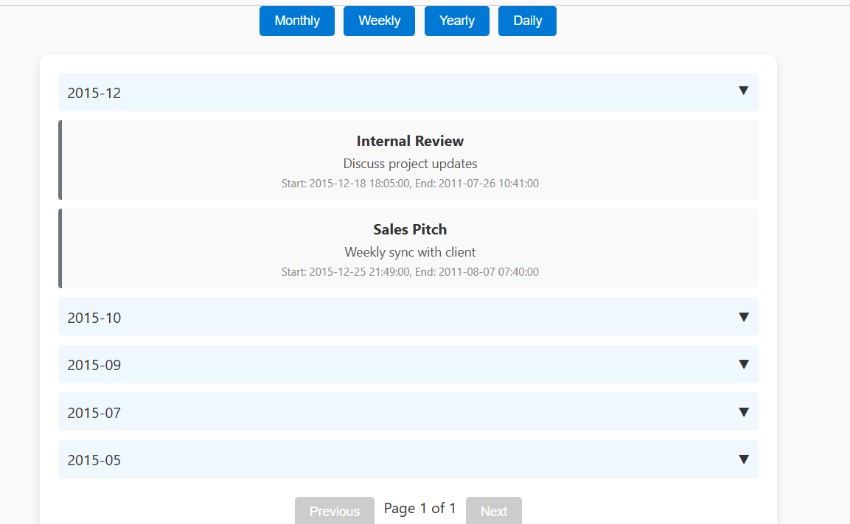Select the Sales Pitch event card

point(408,248)
